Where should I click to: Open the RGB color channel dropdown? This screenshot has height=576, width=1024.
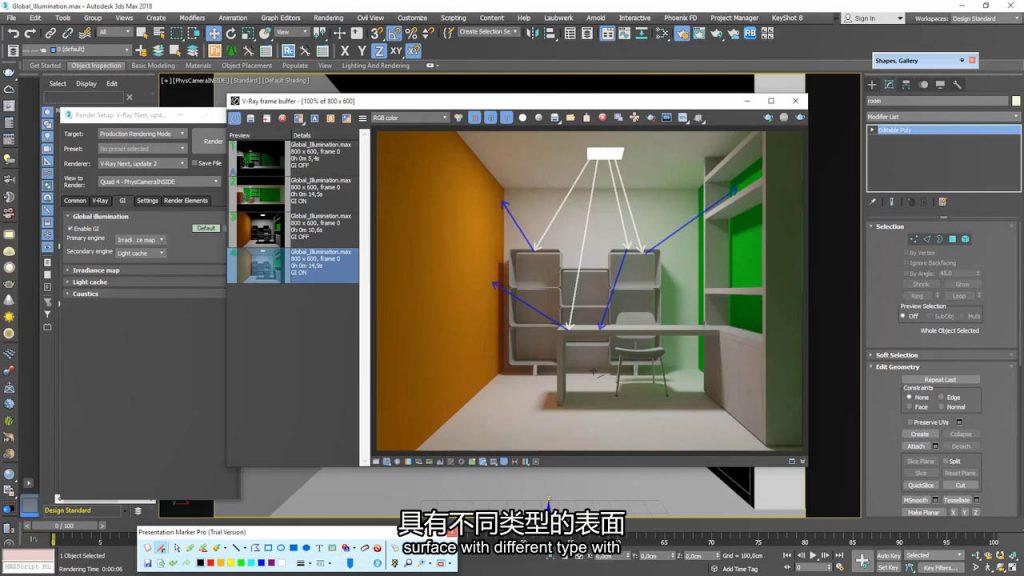coord(409,118)
